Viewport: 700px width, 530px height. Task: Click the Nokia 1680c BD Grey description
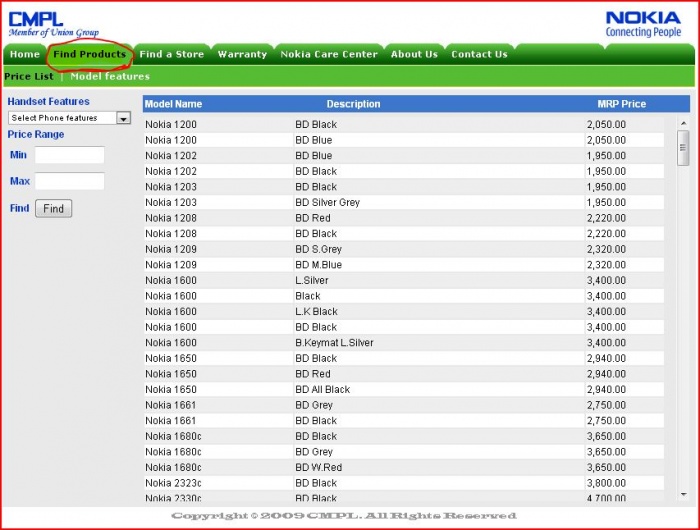click(x=314, y=452)
